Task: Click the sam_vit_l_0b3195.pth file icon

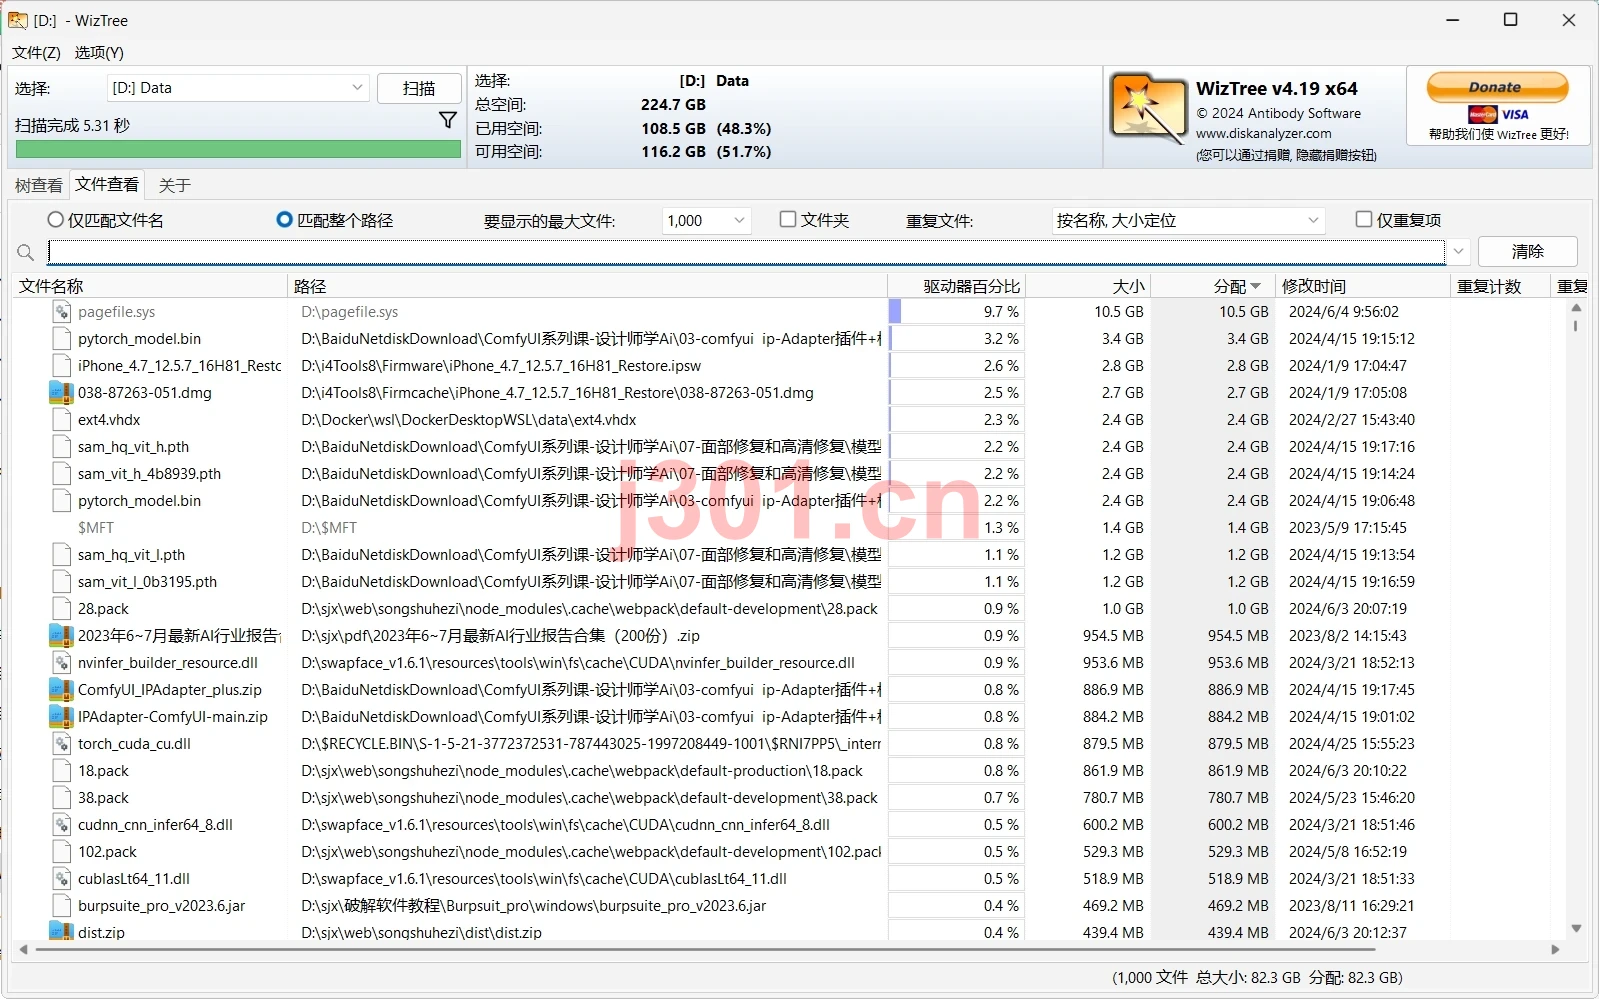Action: 61,582
